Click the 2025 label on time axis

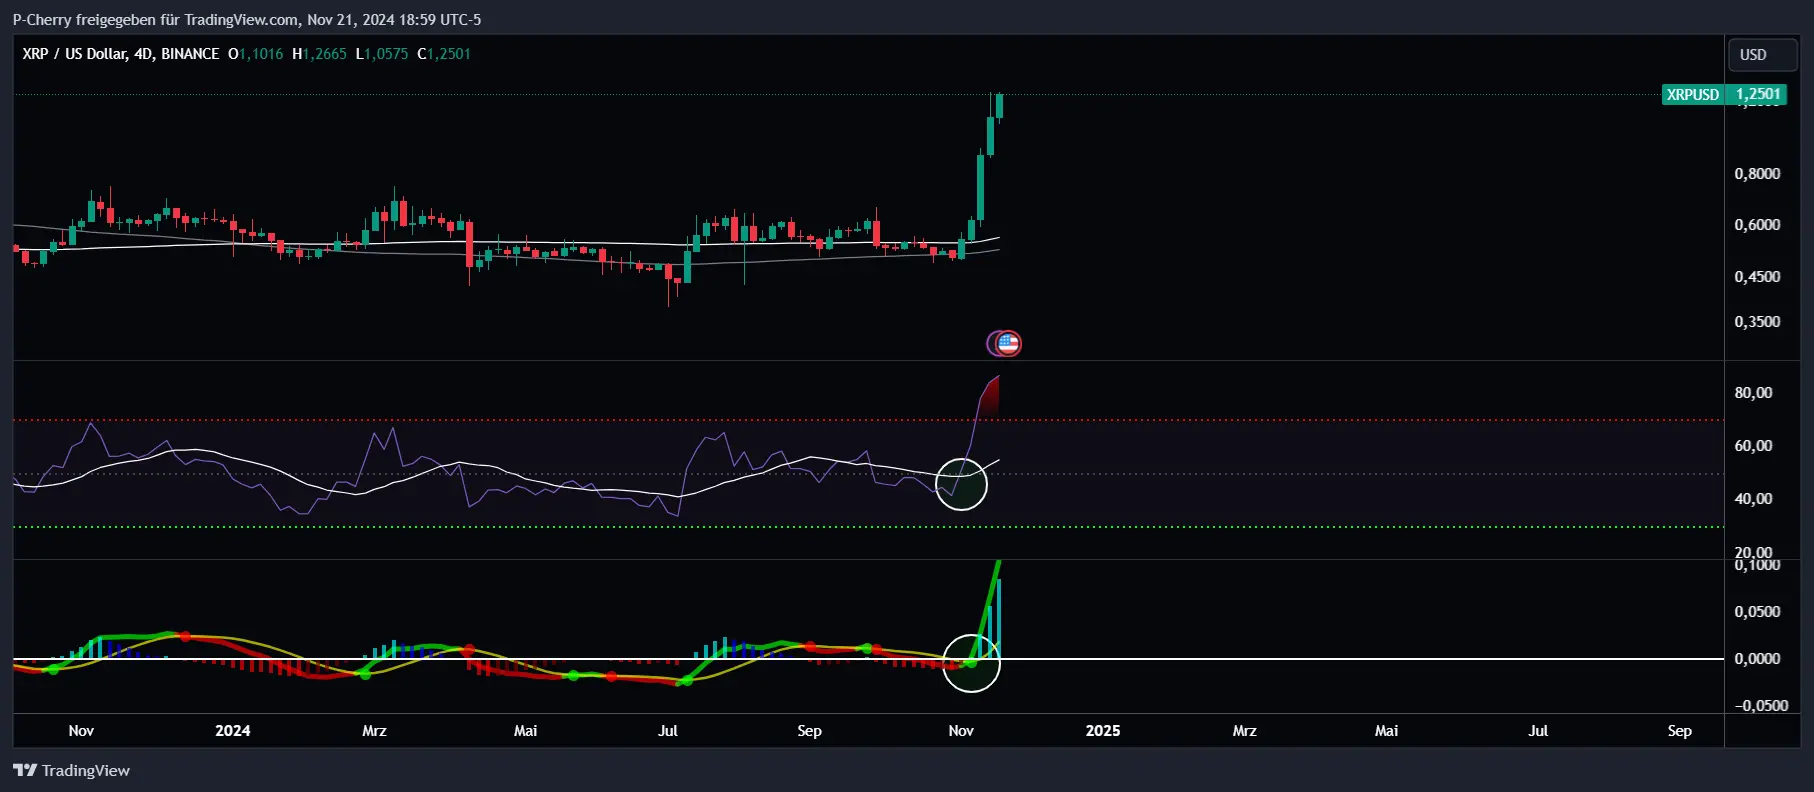pyautogui.click(x=1103, y=731)
